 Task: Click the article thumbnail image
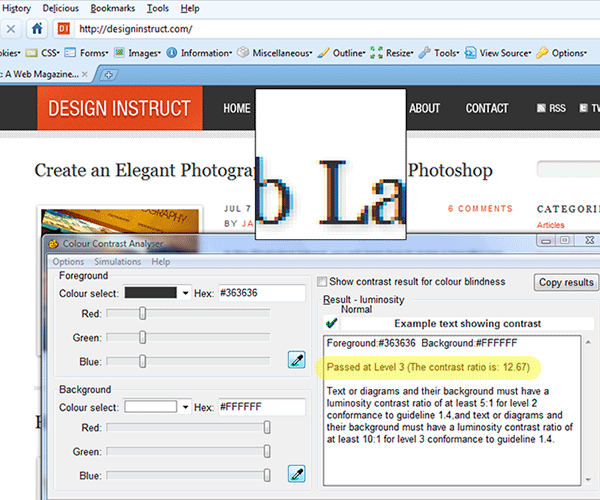(x=120, y=221)
